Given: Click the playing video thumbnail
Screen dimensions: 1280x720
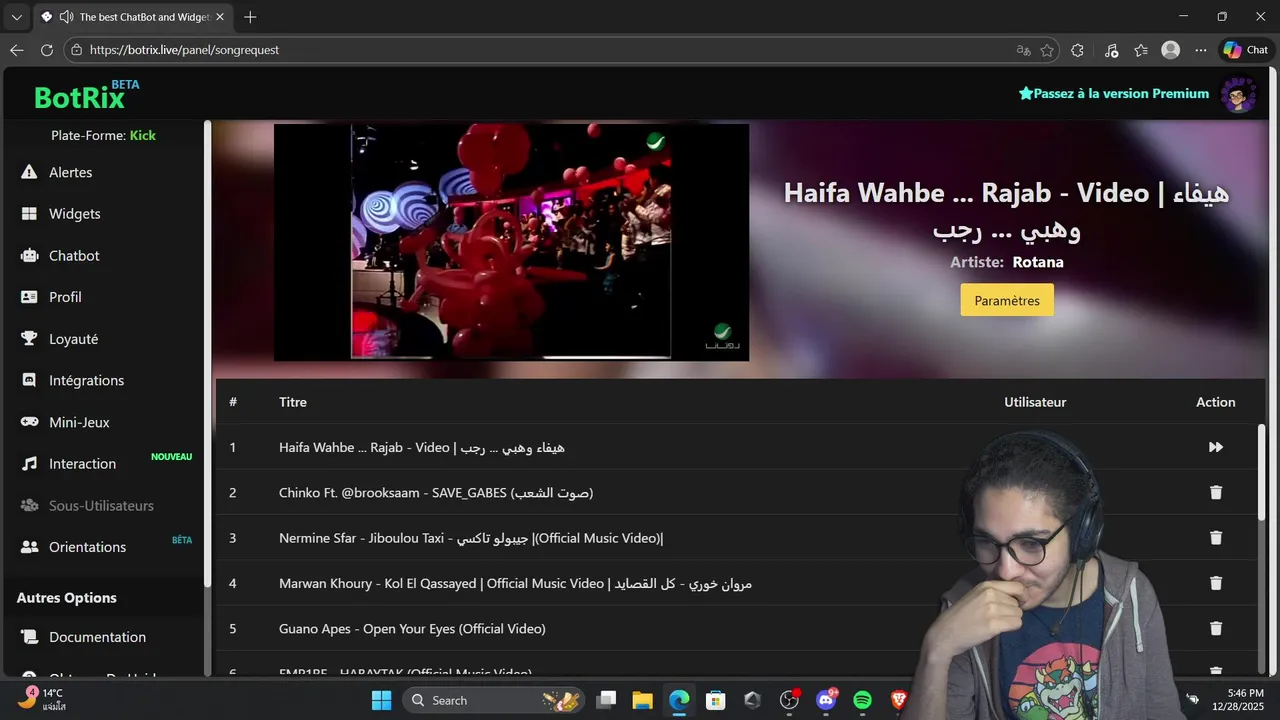Looking at the screenshot, I should click(511, 242).
